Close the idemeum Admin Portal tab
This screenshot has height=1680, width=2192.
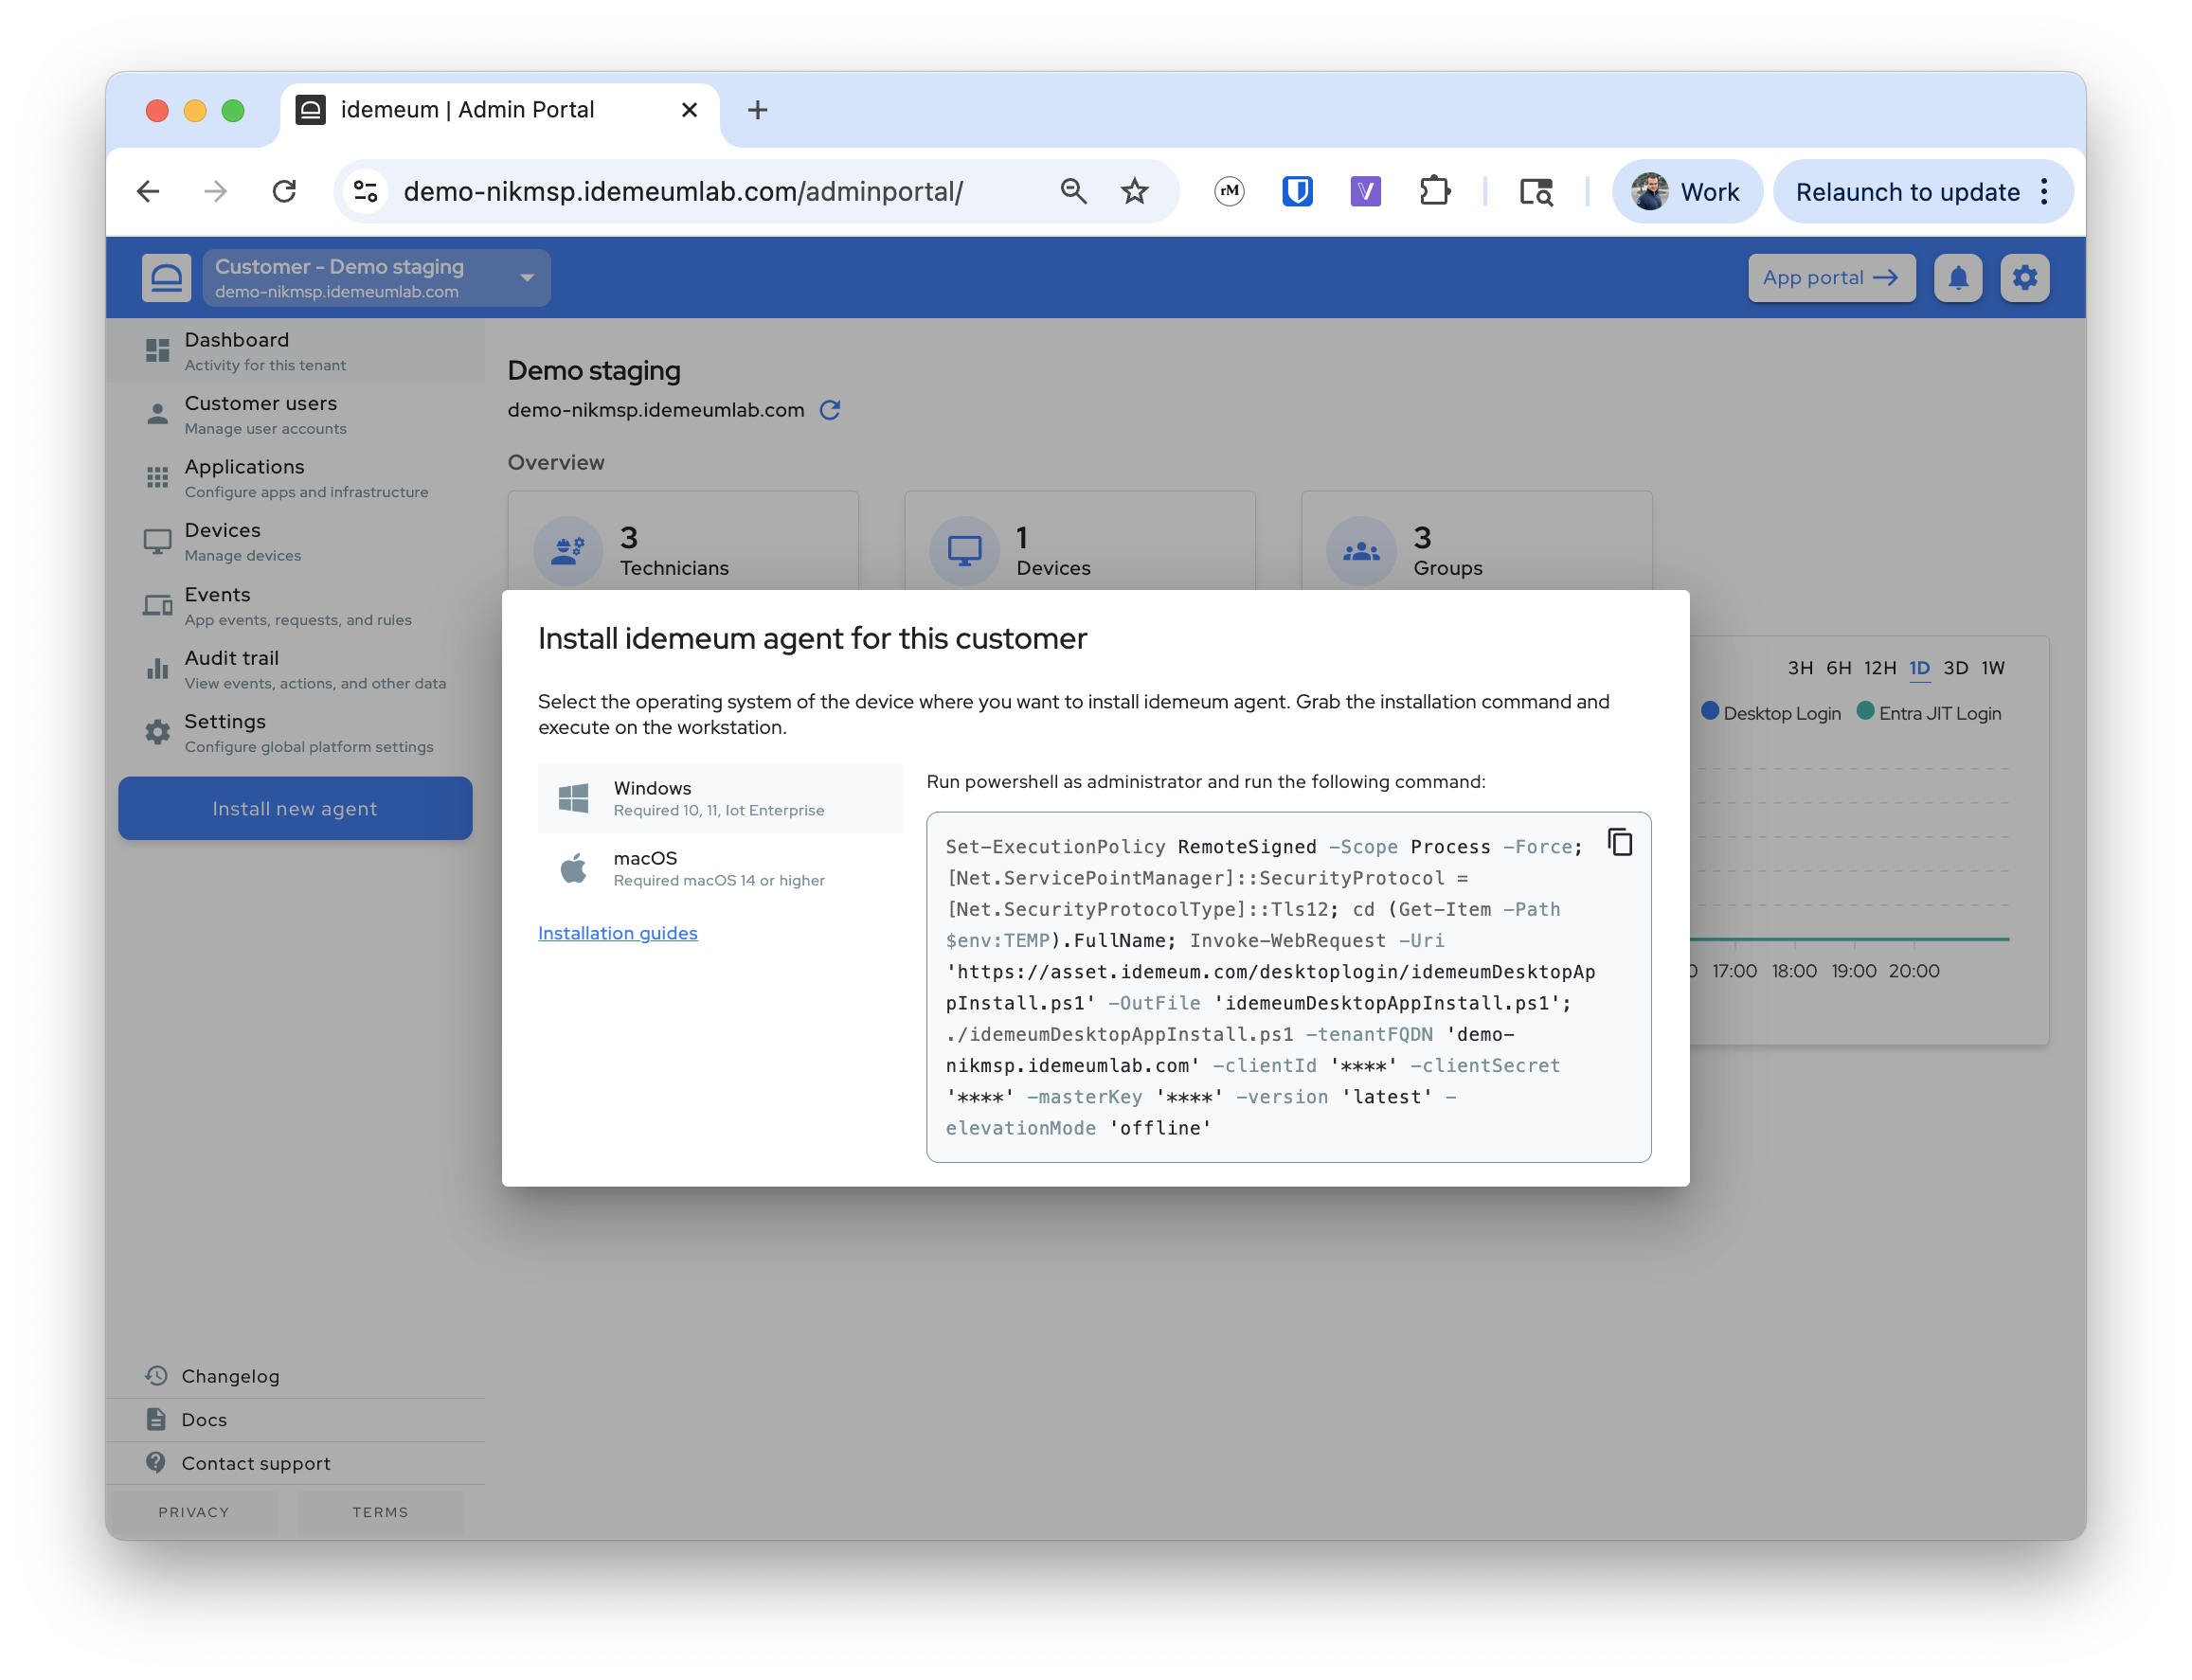(x=689, y=110)
